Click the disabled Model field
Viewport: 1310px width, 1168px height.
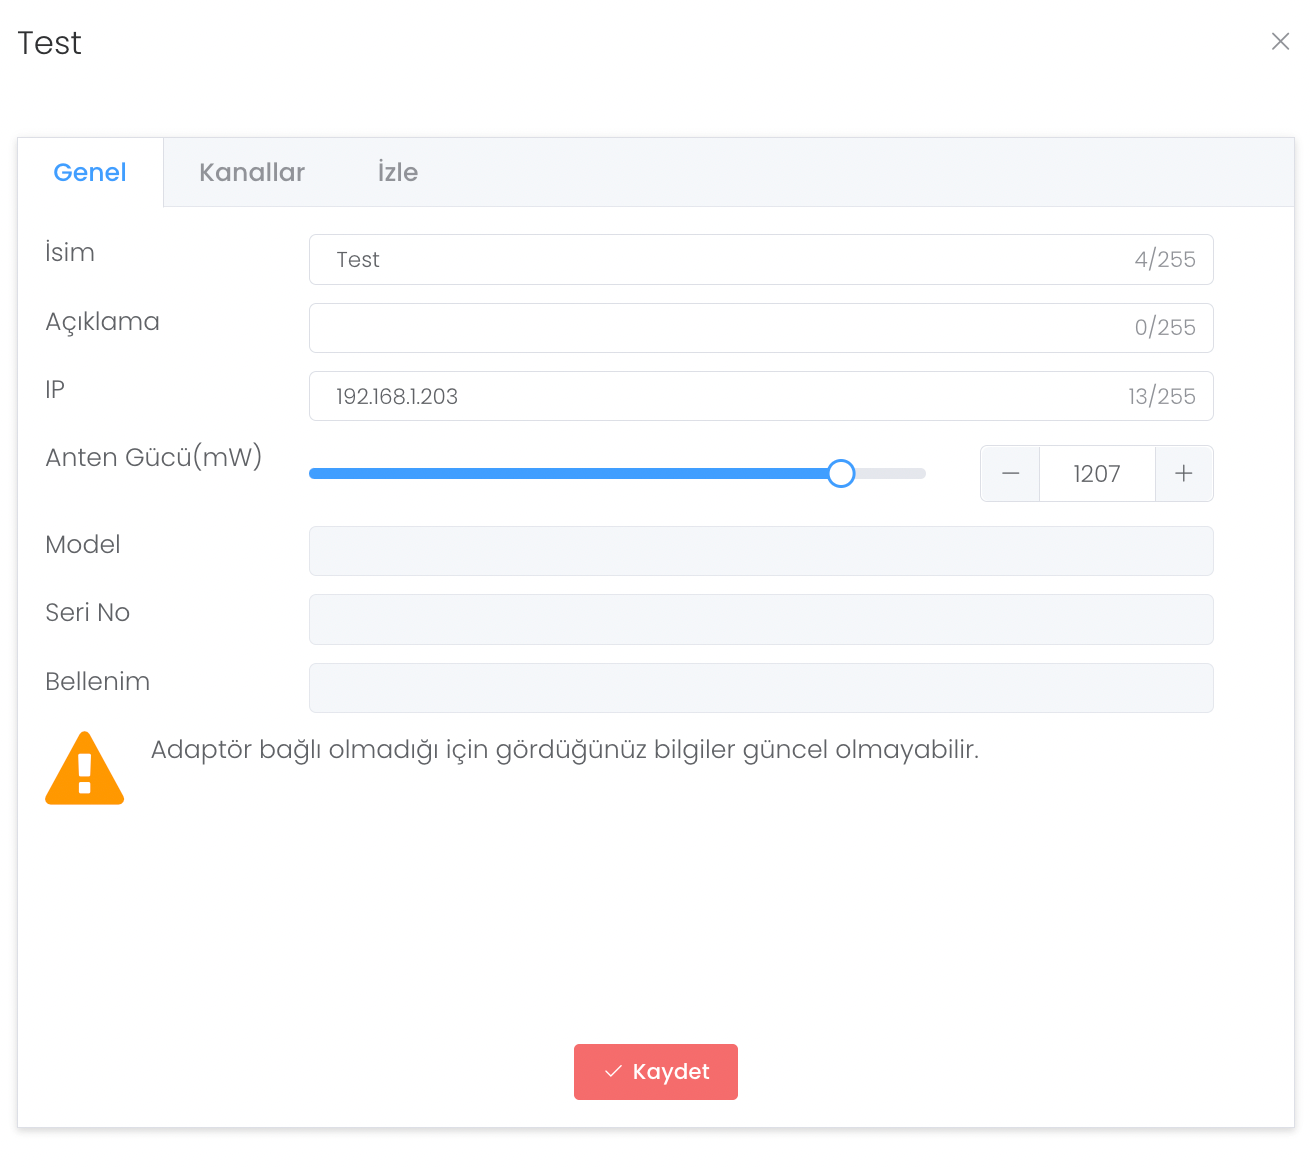760,551
